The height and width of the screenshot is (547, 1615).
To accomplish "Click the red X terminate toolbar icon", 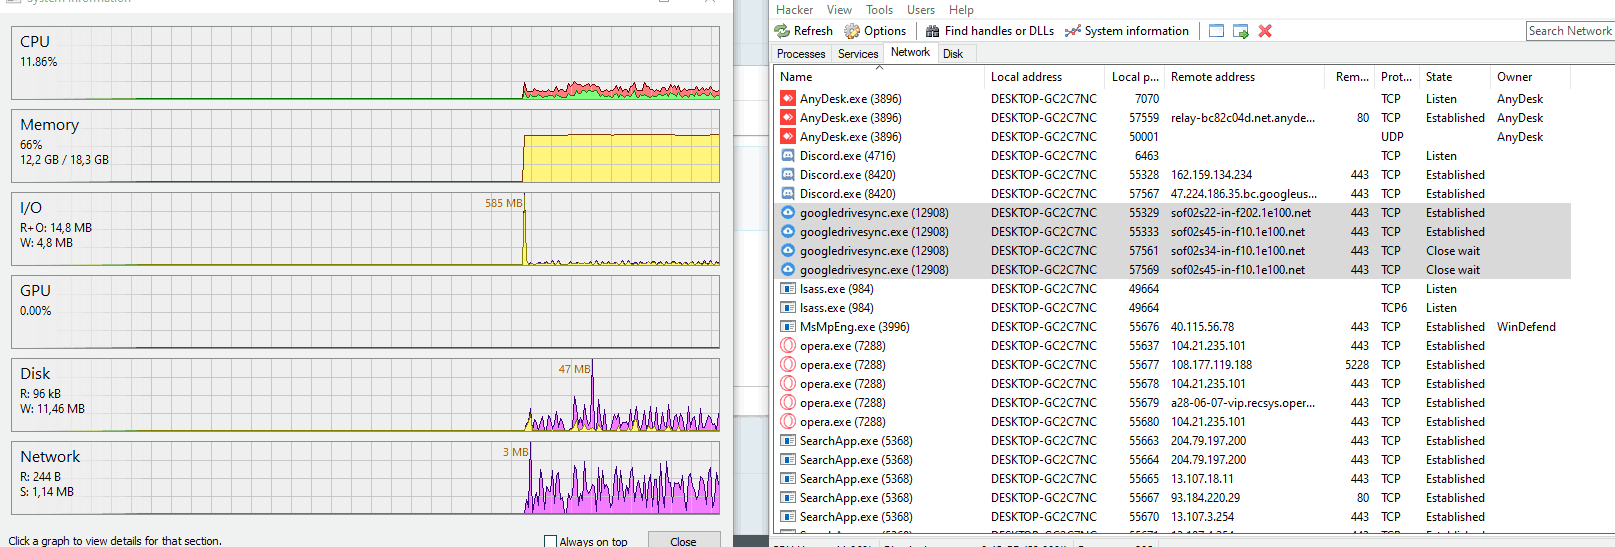I will pos(1265,31).
